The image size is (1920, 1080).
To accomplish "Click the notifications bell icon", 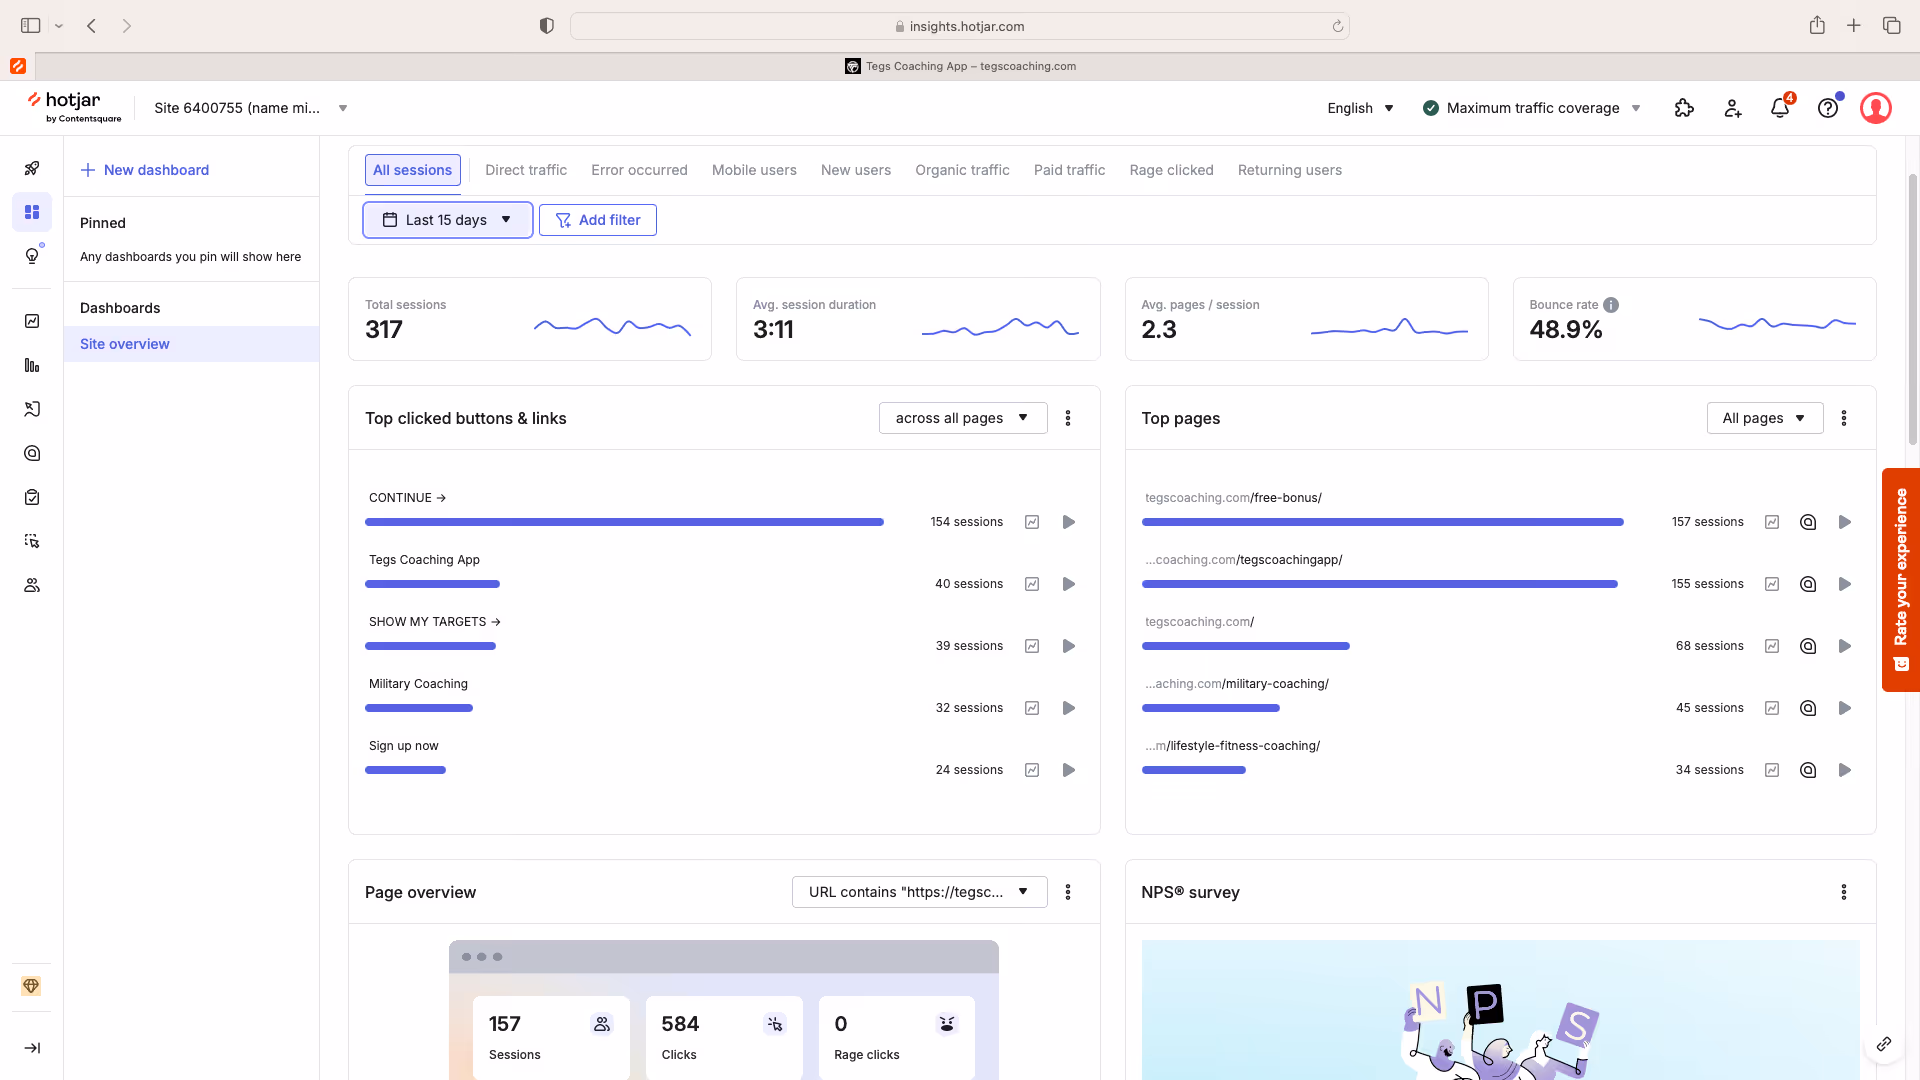I will (x=1780, y=108).
